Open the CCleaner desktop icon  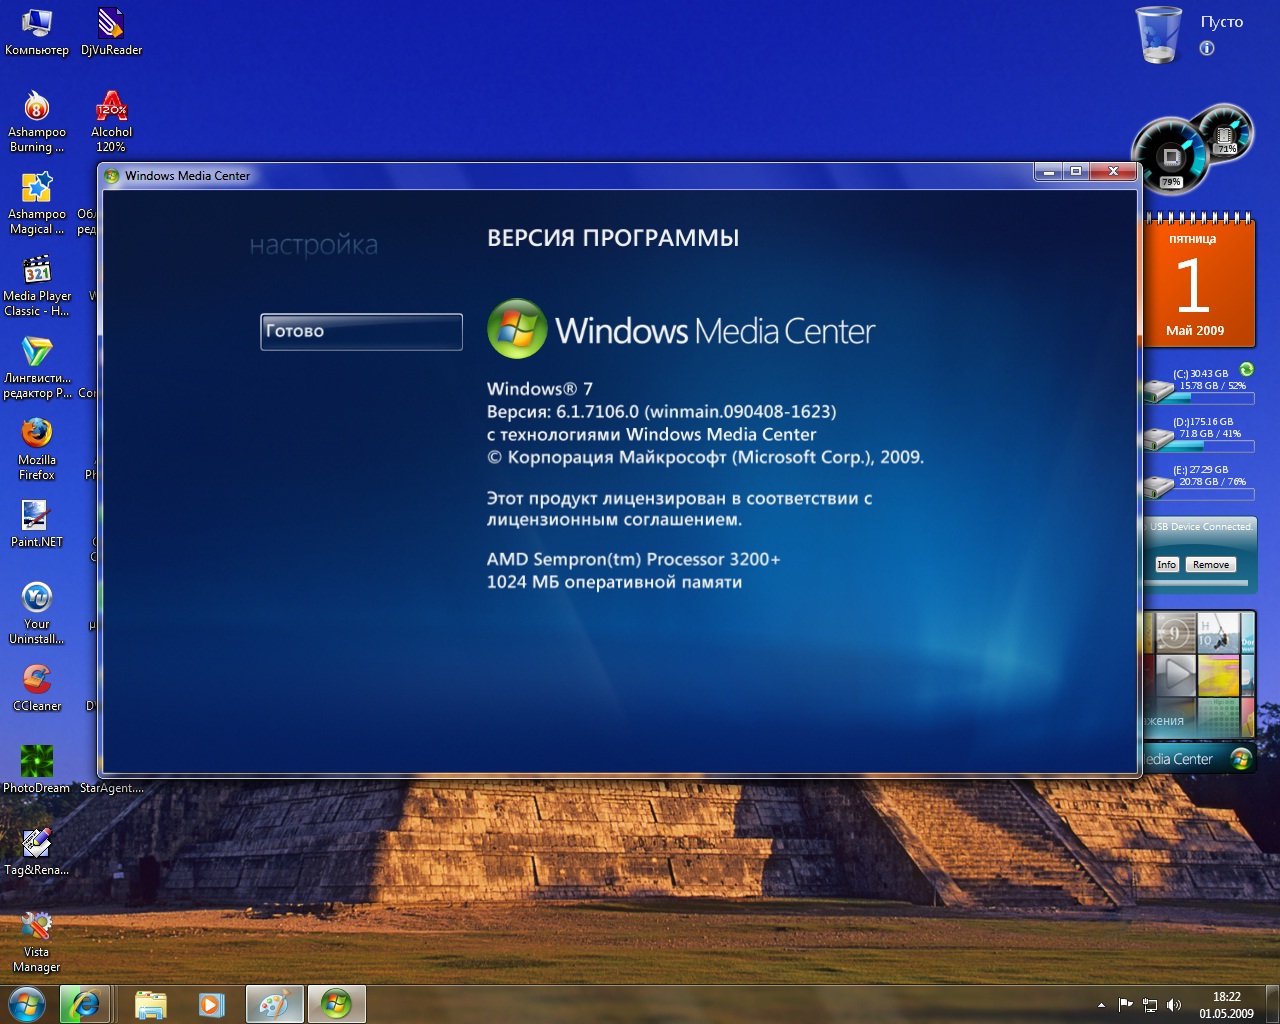click(37, 687)
